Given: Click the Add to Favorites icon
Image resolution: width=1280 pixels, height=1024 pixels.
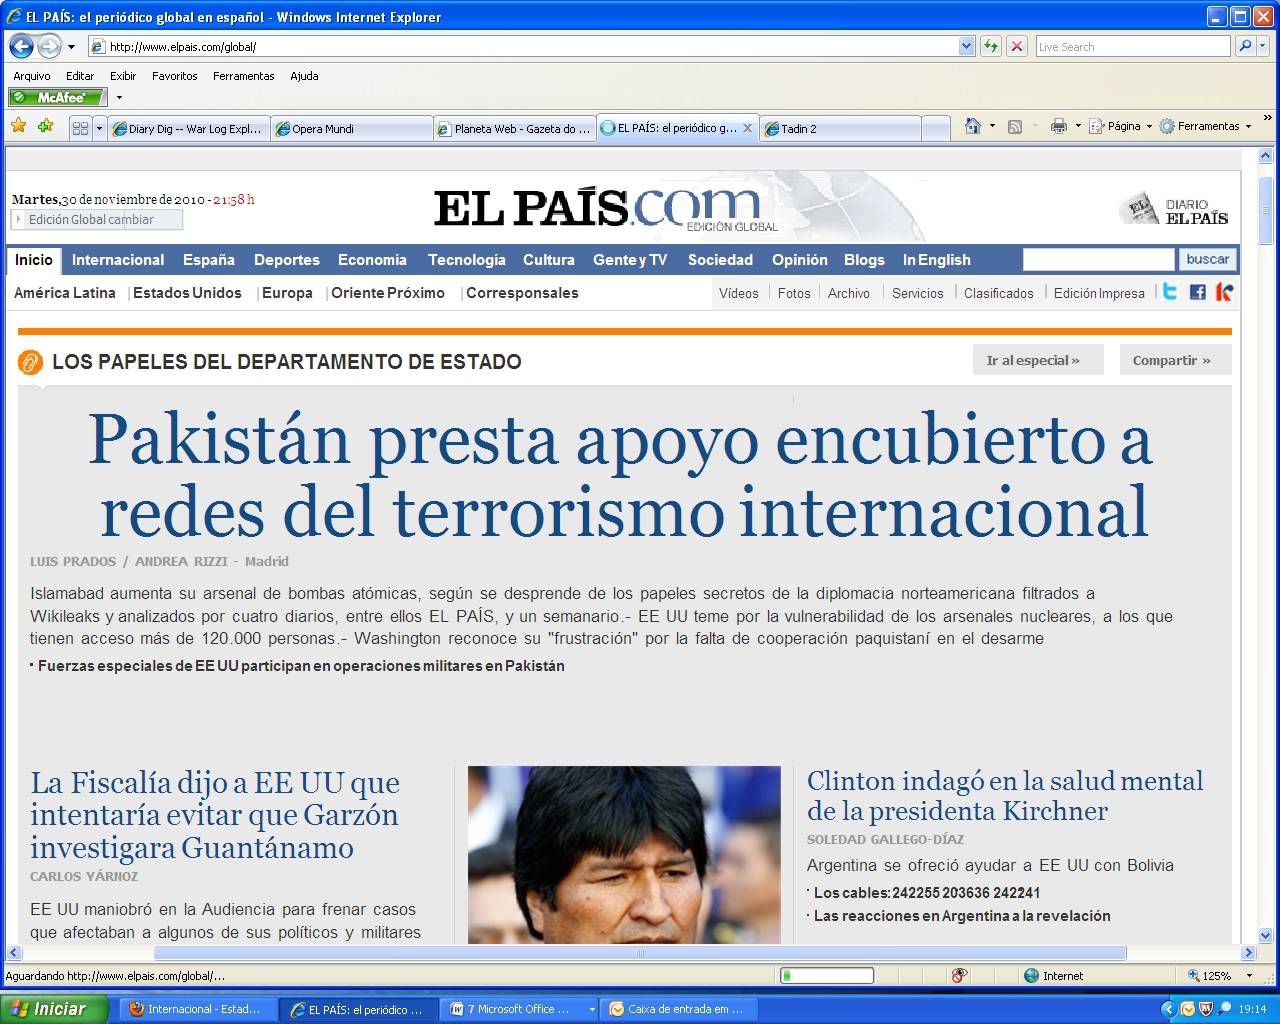Looking at the screenshot, I should 45,126.
